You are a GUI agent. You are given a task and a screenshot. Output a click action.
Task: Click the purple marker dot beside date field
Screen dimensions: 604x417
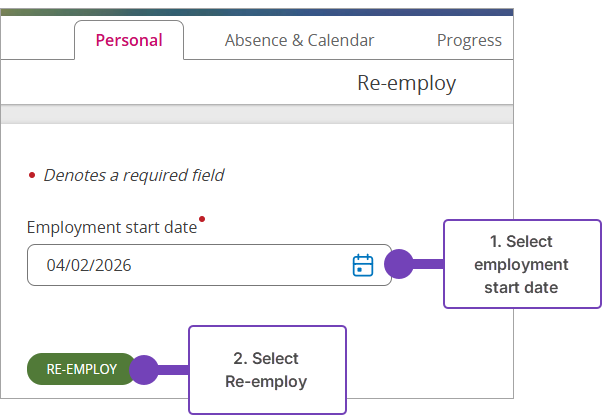coord(399,265)
